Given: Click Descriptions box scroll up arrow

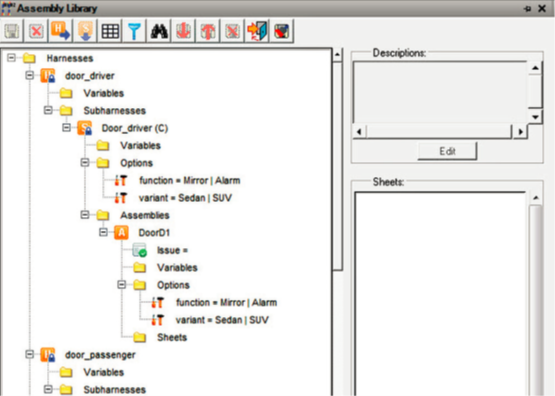Looking at the screenshot, I should click(x=535, y=67).
